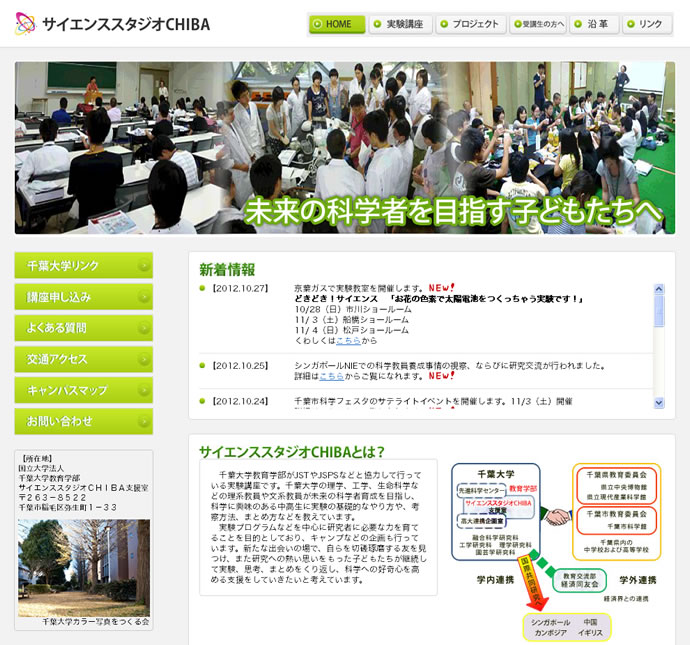Click arrow icon on お問い合わせ button
Image resolution: width=690 pixels, height=645 pixels.
pyautogui.click(x=144, y=421)
